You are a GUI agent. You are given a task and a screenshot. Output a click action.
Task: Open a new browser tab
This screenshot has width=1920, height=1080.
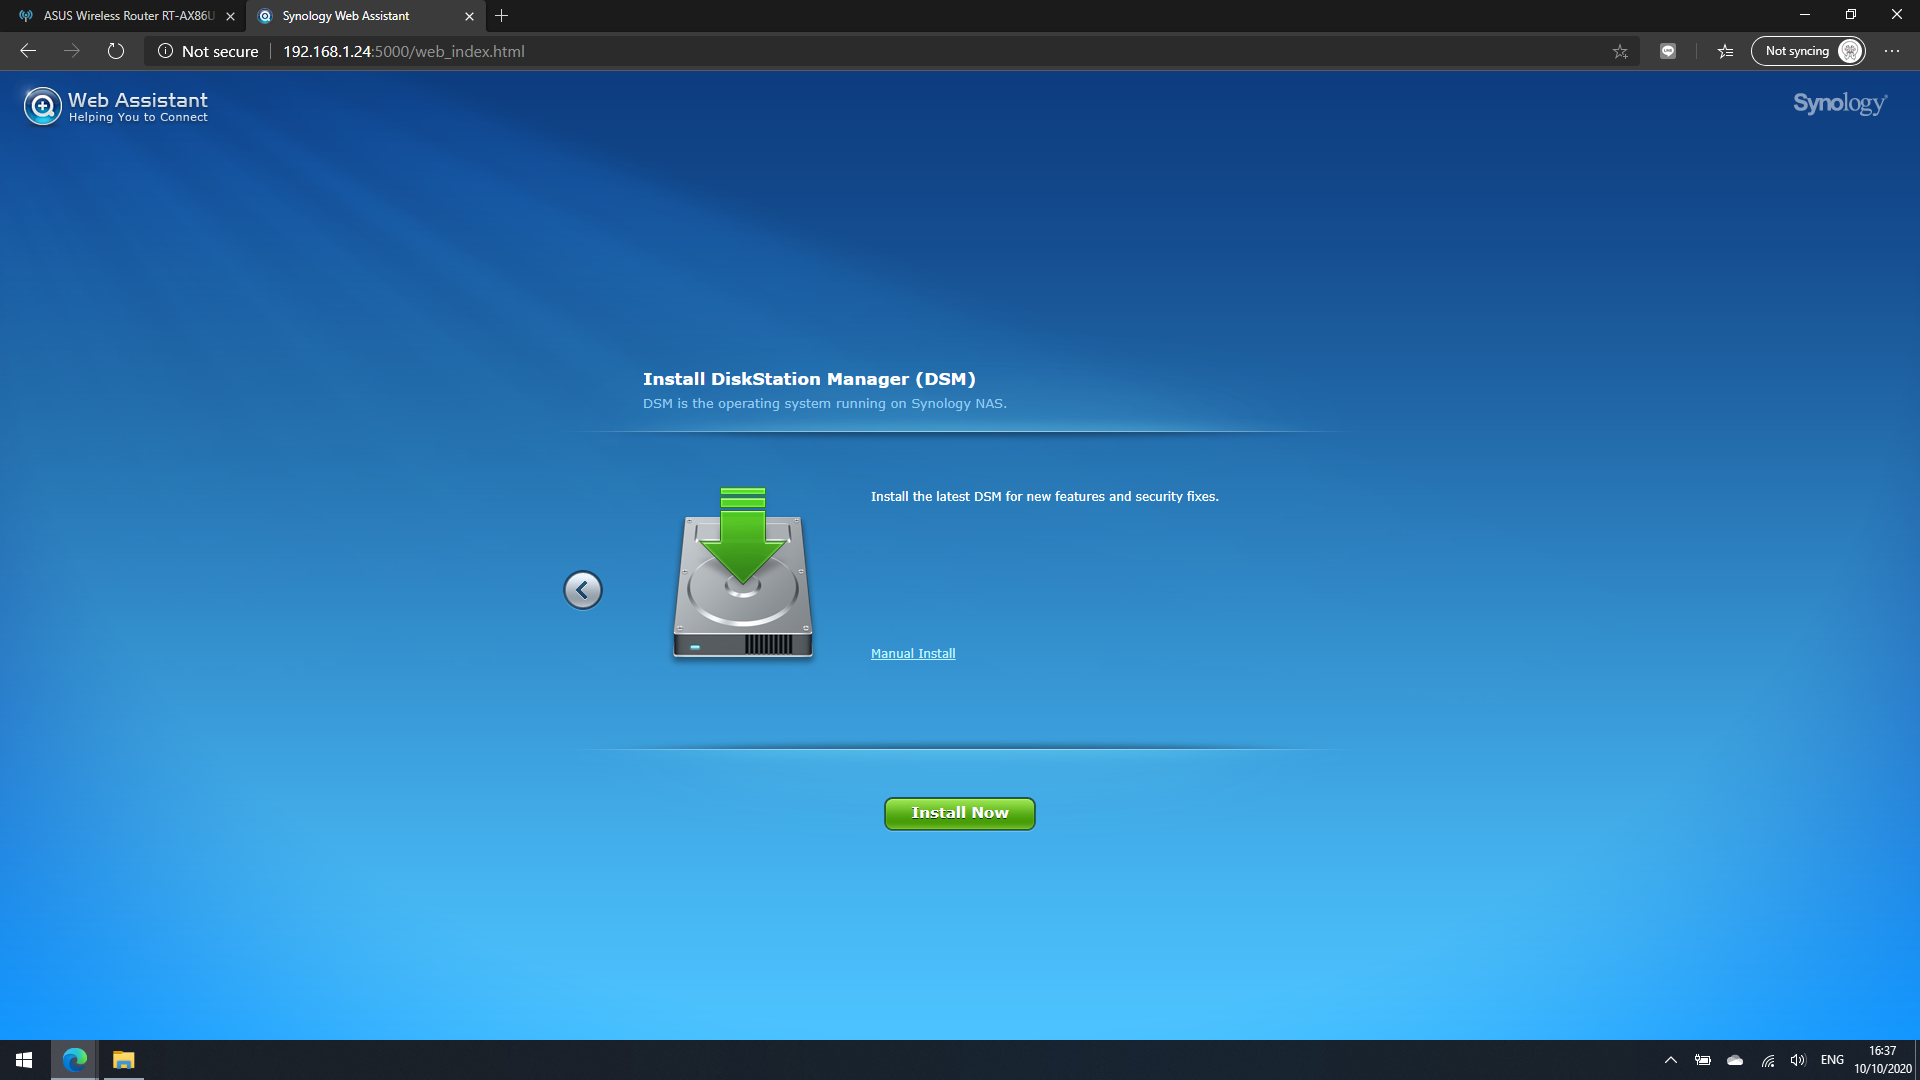[502, 16]
